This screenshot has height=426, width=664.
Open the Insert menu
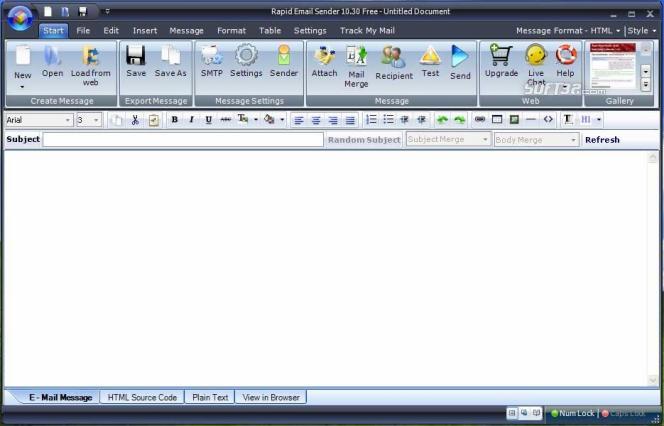[x=145, y=30]
